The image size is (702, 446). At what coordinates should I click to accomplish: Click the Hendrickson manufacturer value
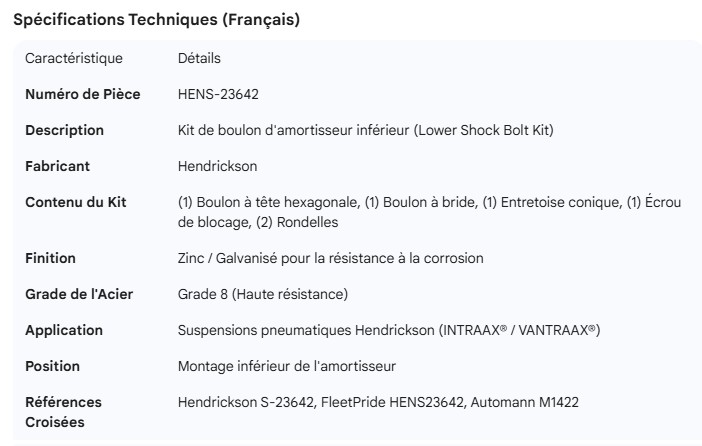217,166
